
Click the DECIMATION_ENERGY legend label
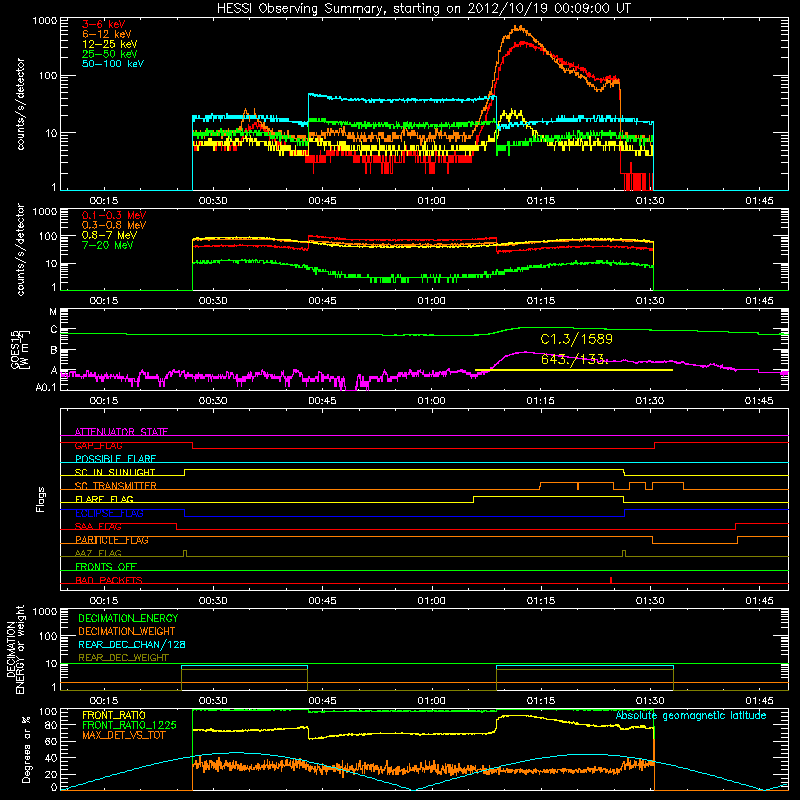click(128, 618)
